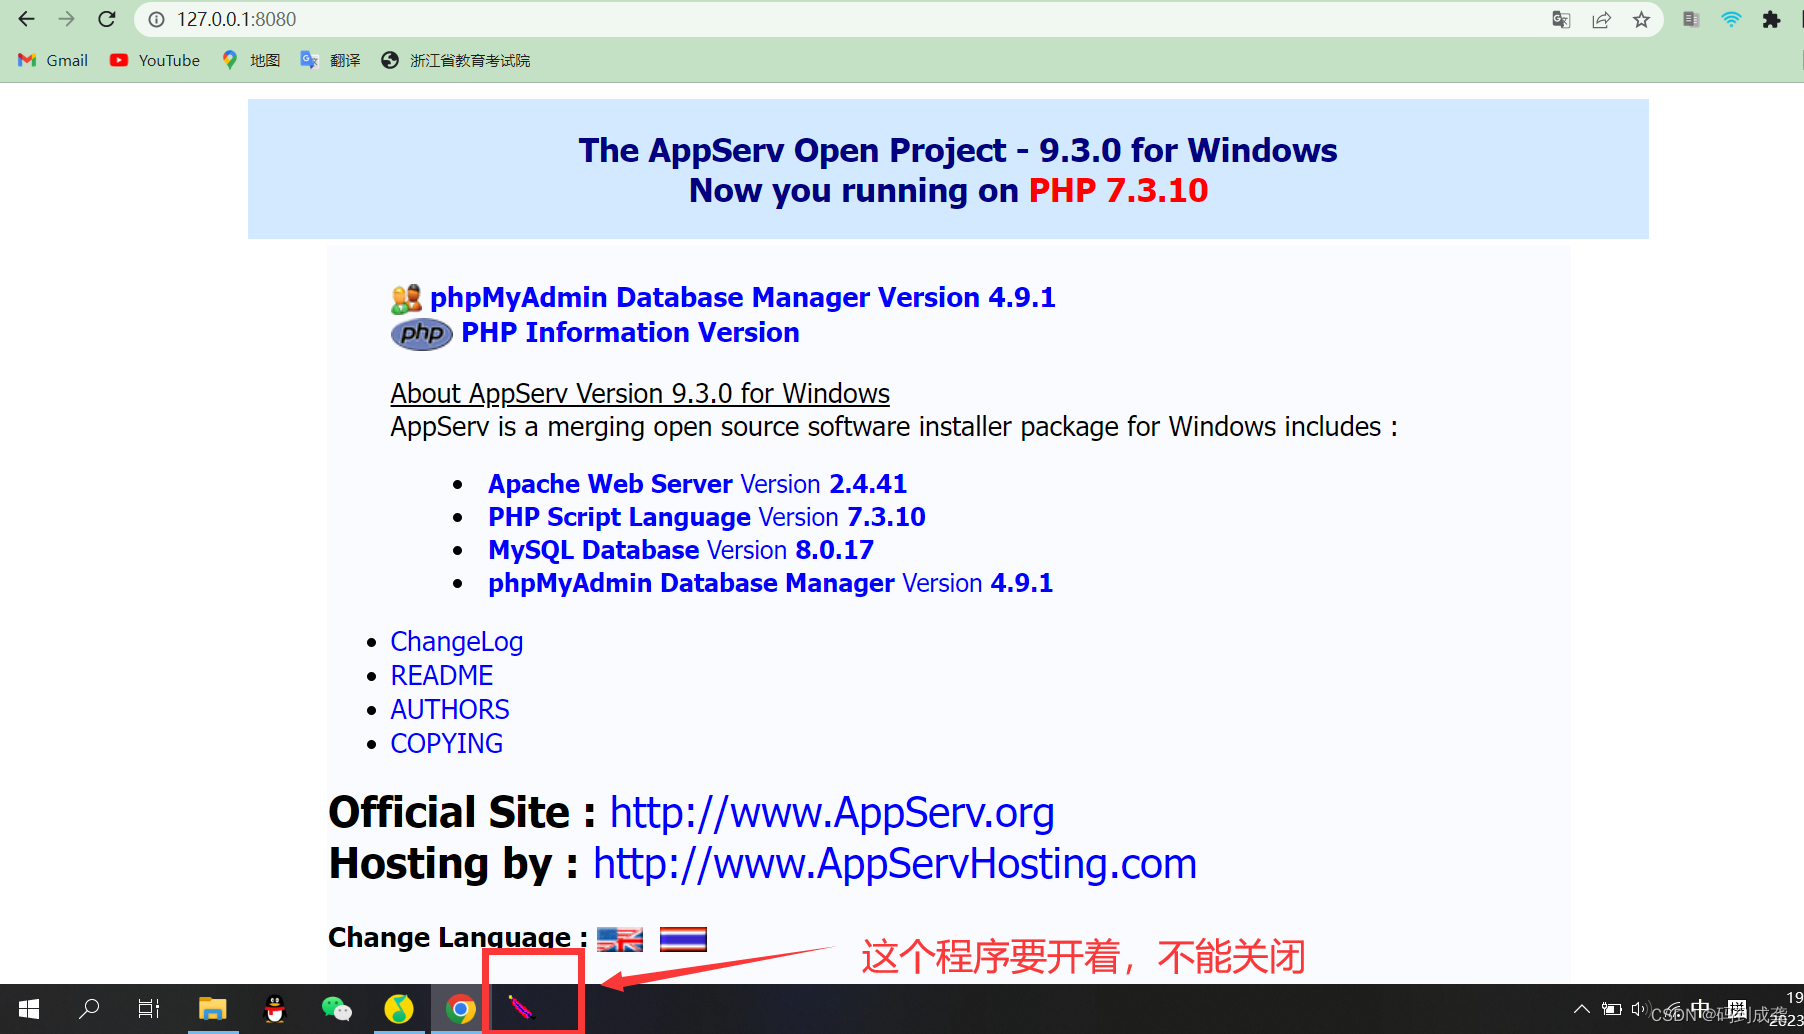
Task: Click the php logo icon
Action: pyautogui.click(x=421, y=333)
